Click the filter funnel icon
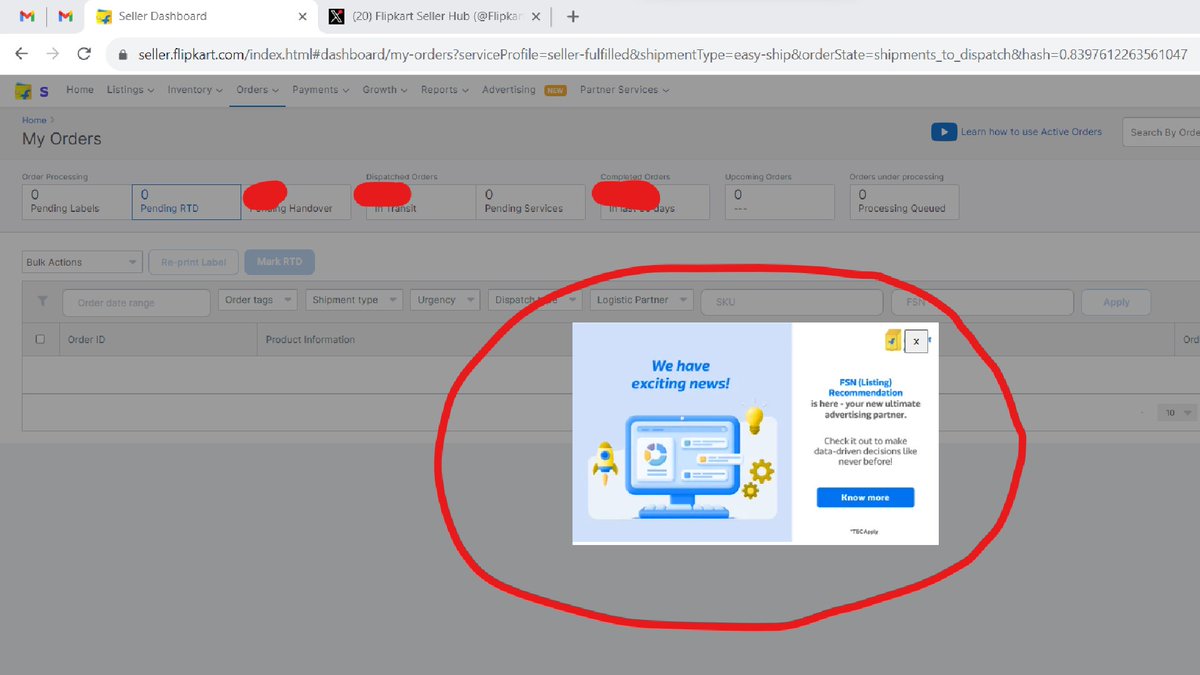The image size is (1200, 675). click(x=42, y=300)
